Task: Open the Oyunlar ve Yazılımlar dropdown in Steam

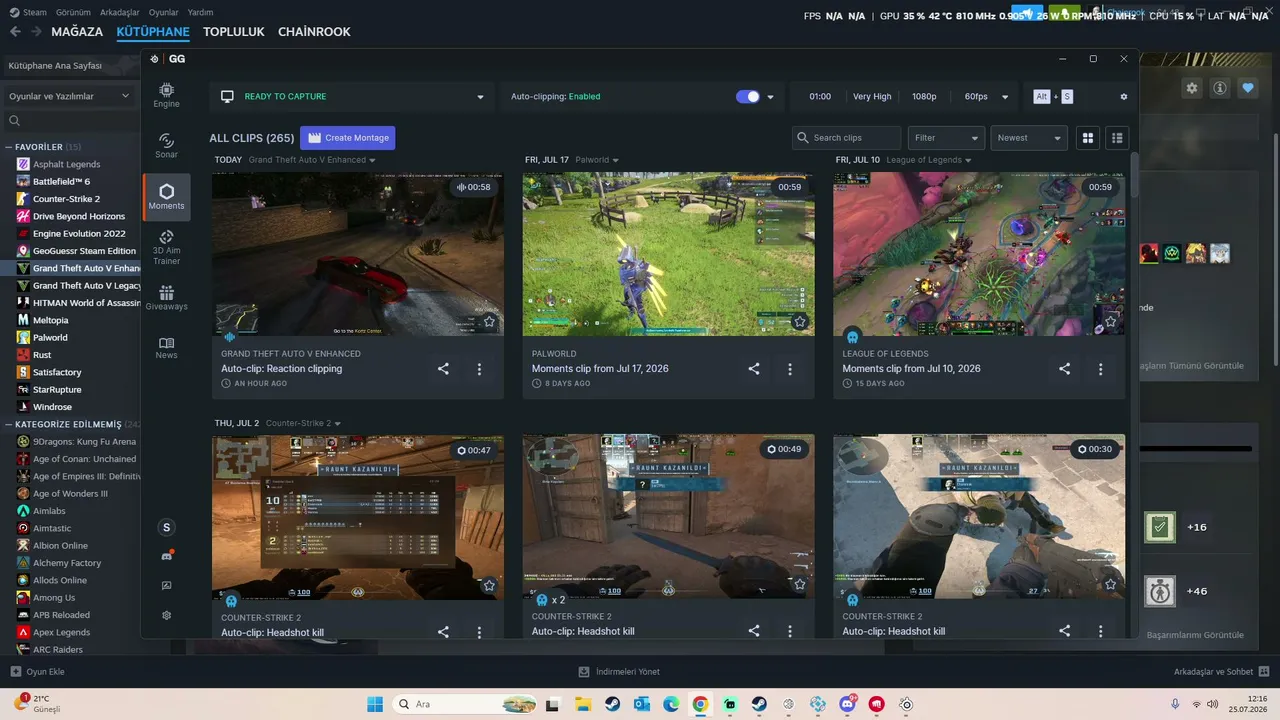Action: pyautogui.click(x=70, y=96)
